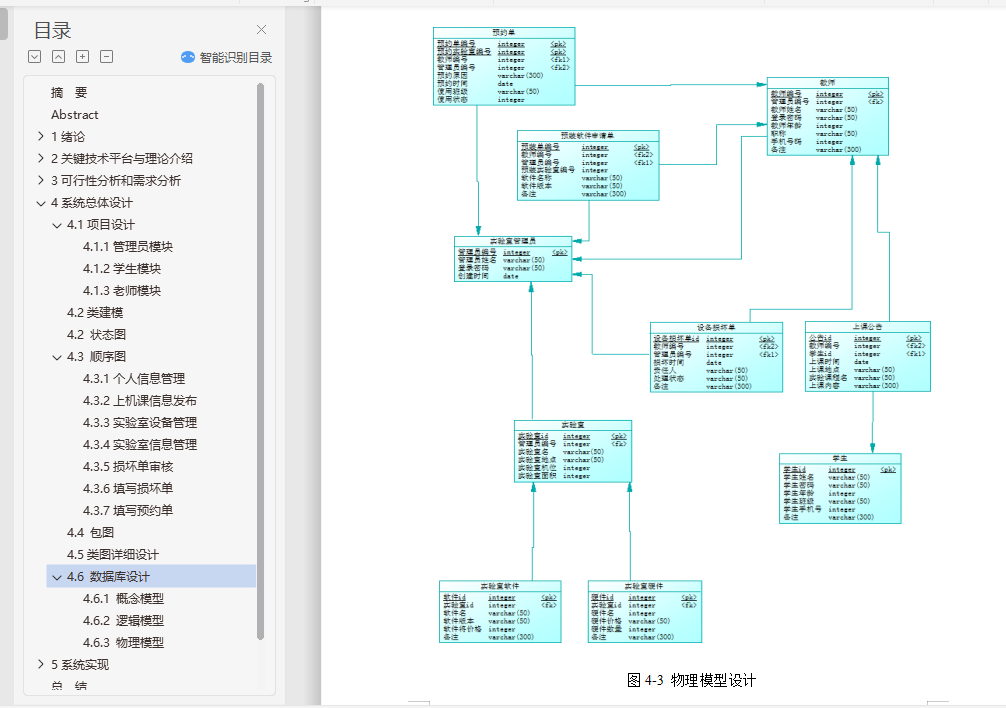1006x708 pixels.
Task: Jump to 4.3.2 上机课信息发布
Action: (140, 400)
